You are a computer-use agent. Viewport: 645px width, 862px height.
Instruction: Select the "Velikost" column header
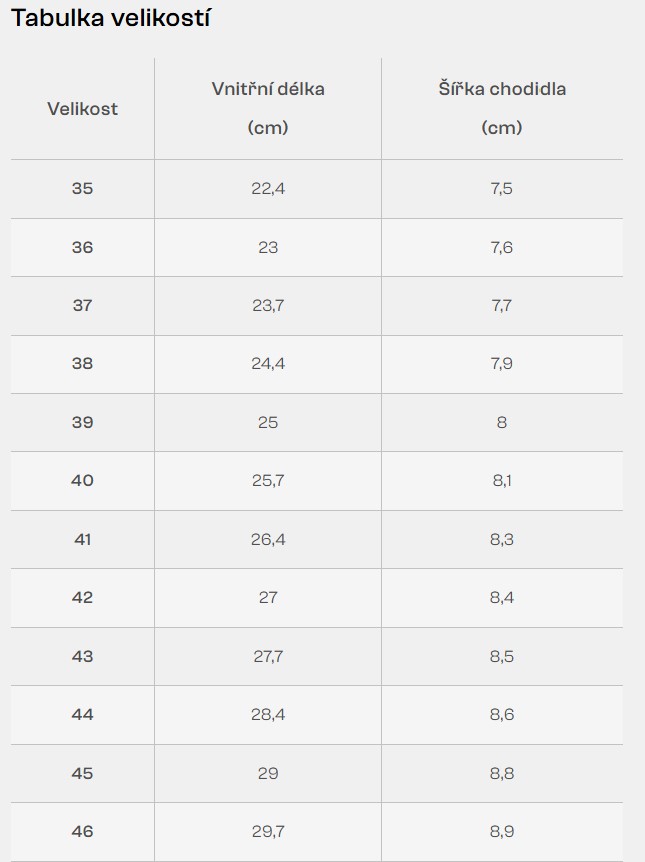tap(82, 108)
